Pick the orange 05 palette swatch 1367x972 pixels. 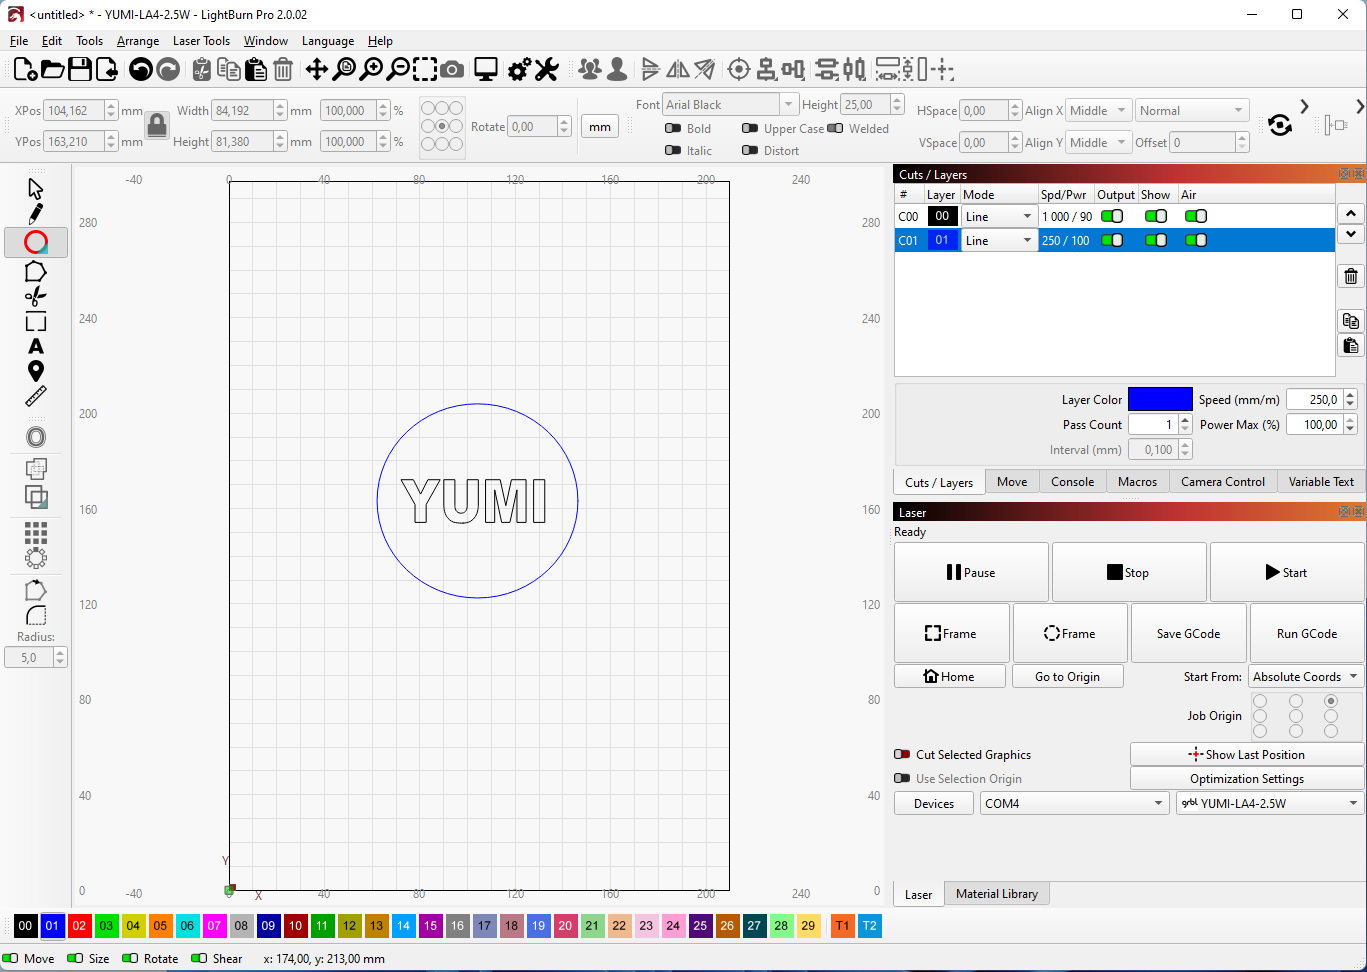click(x=160, y=926)
